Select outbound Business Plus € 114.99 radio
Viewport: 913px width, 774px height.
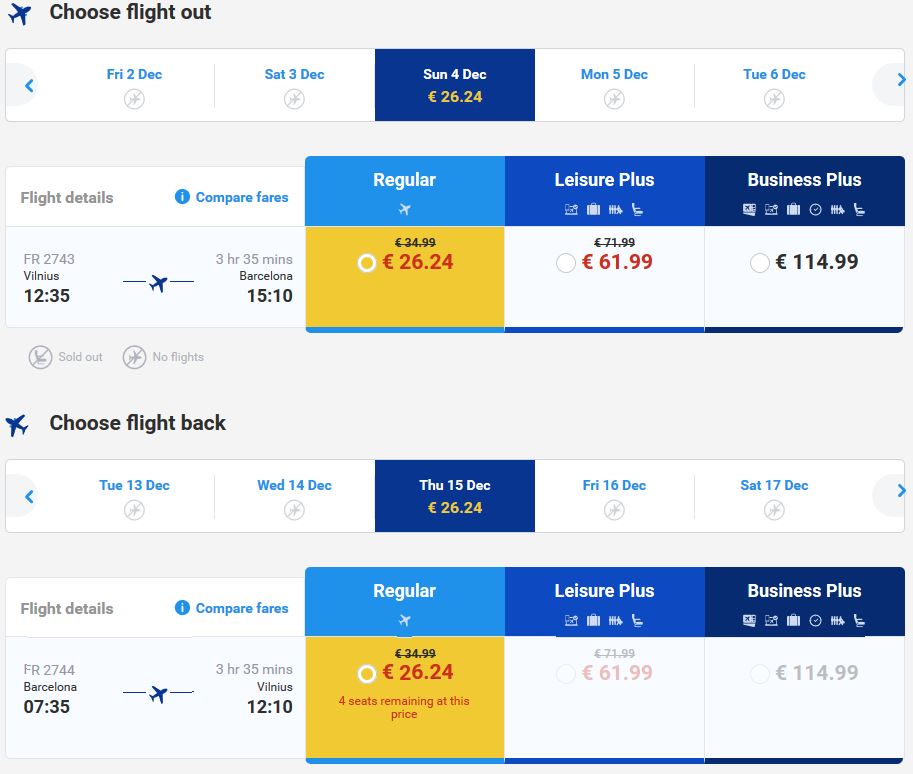760,263
